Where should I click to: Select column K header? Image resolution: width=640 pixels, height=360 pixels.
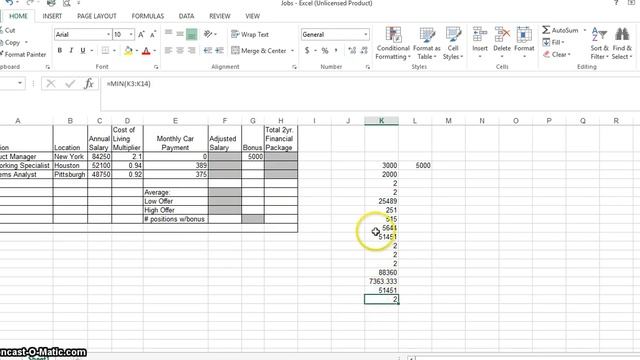(381, 121)
